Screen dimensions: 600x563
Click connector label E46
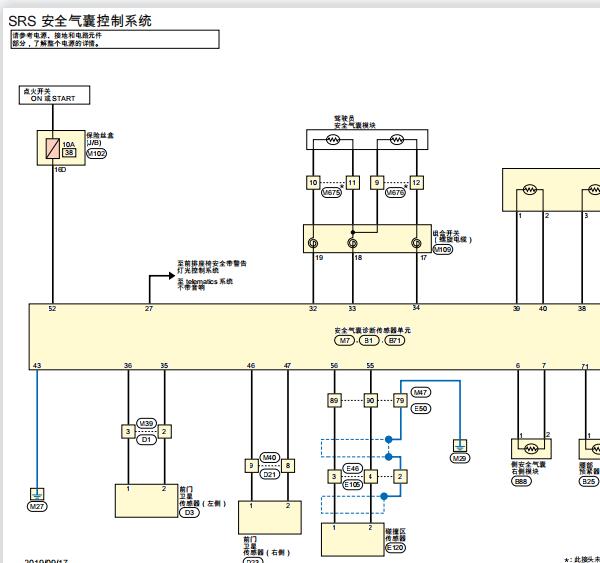click(x=352, y=468)
